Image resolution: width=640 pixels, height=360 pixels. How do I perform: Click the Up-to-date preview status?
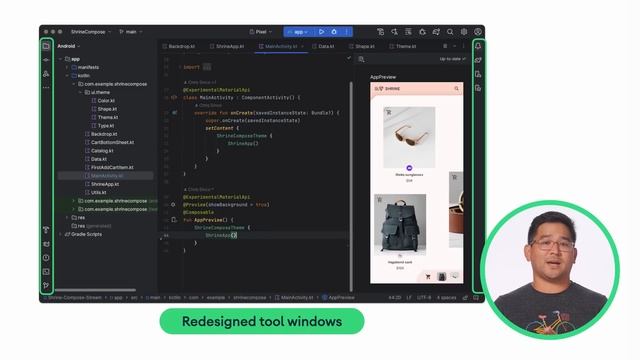point(452,59)
